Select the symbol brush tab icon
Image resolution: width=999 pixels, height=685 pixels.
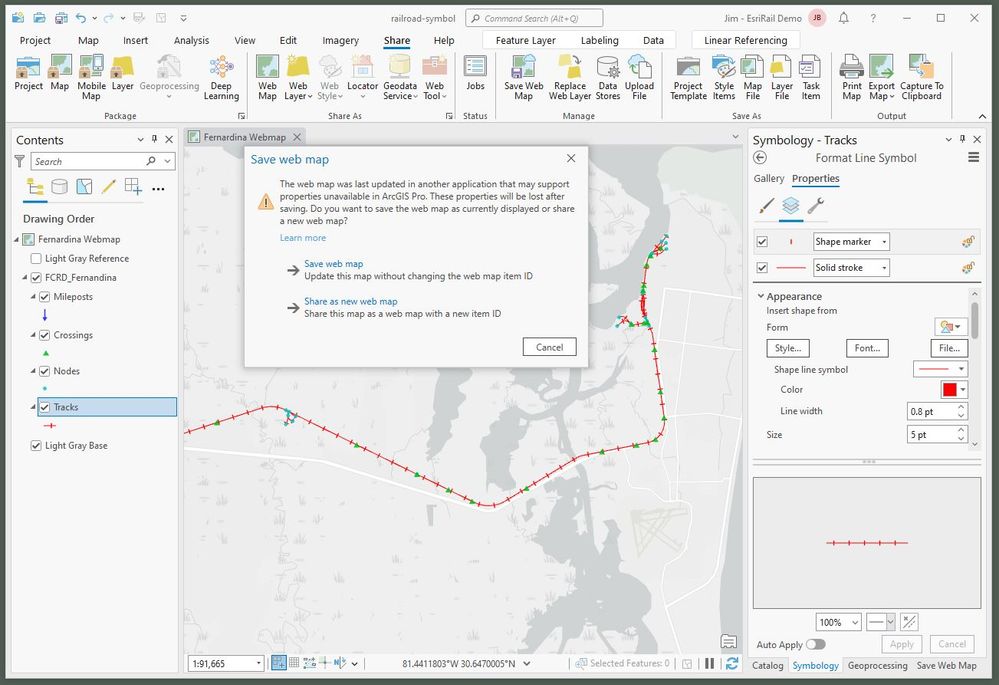pos(766,206)
